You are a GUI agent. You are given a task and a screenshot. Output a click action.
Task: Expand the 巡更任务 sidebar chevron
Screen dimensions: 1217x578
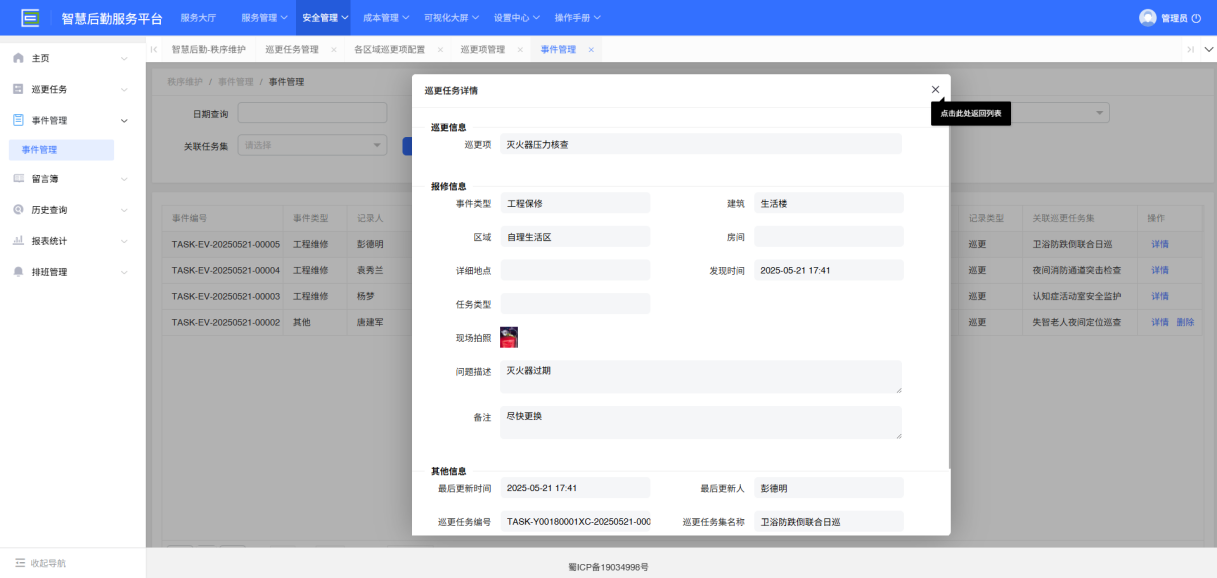pos(124,89)
